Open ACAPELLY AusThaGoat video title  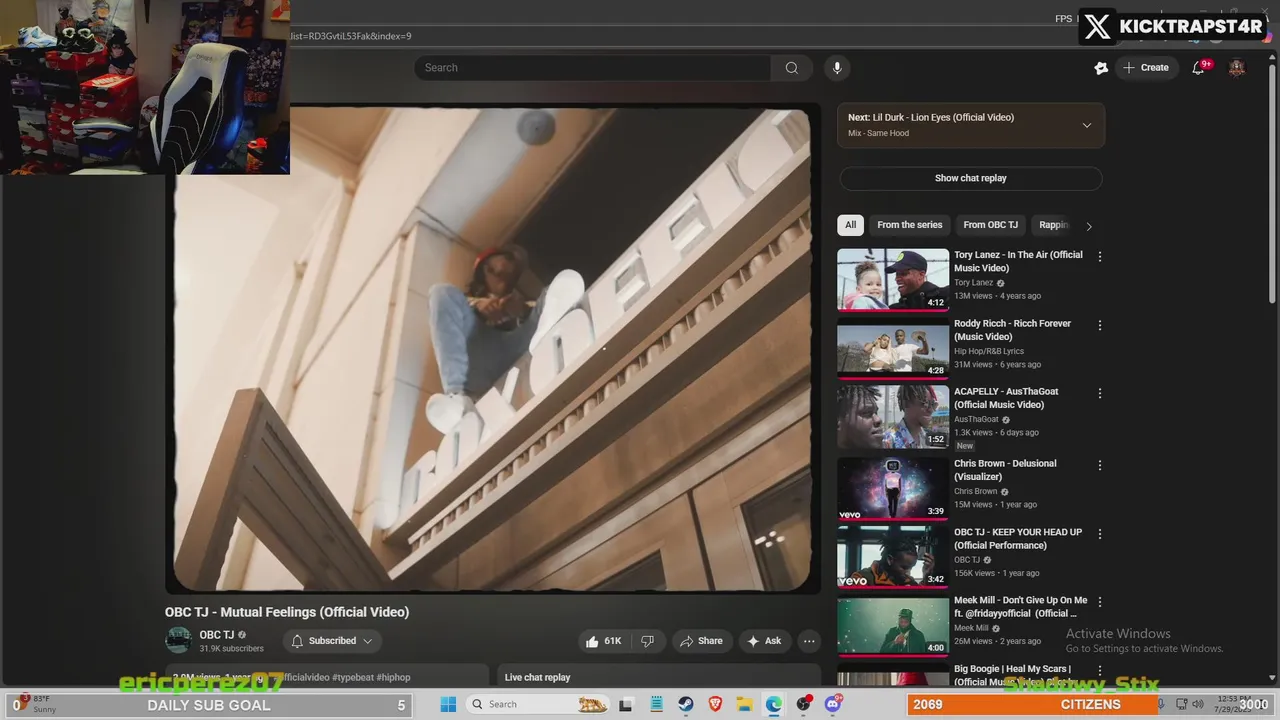tap(1006, 398)
